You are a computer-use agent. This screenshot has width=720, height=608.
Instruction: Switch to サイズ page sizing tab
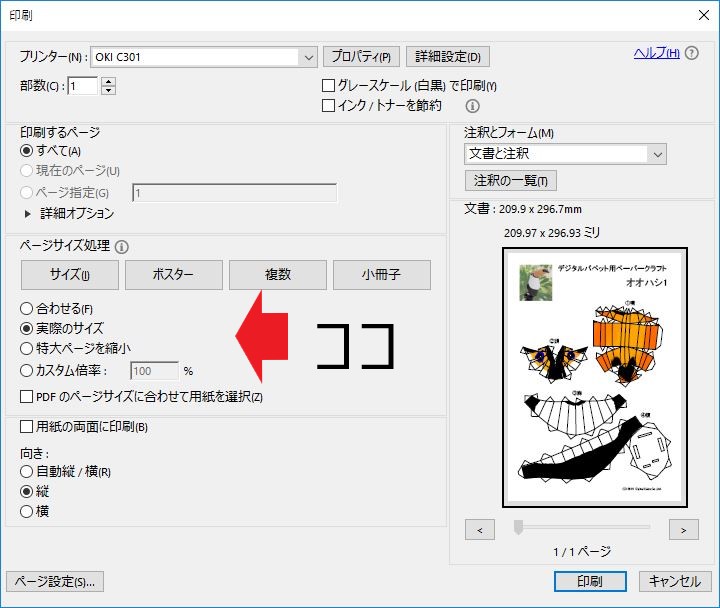[70, 275]
